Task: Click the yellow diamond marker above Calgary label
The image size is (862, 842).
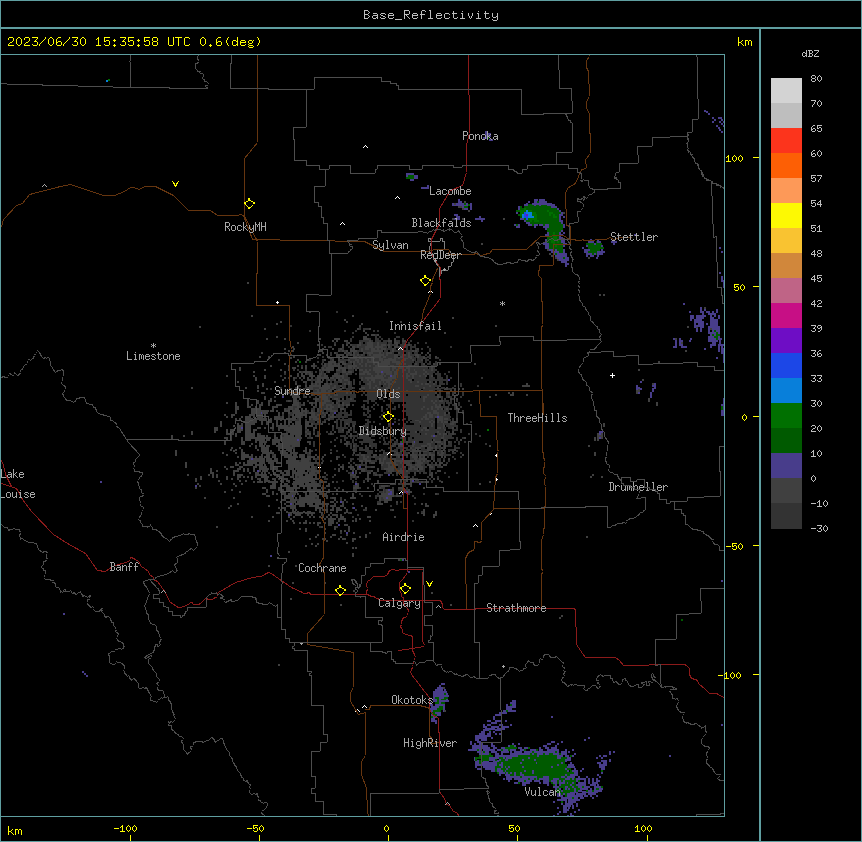Action: click(x=405, y=589)
